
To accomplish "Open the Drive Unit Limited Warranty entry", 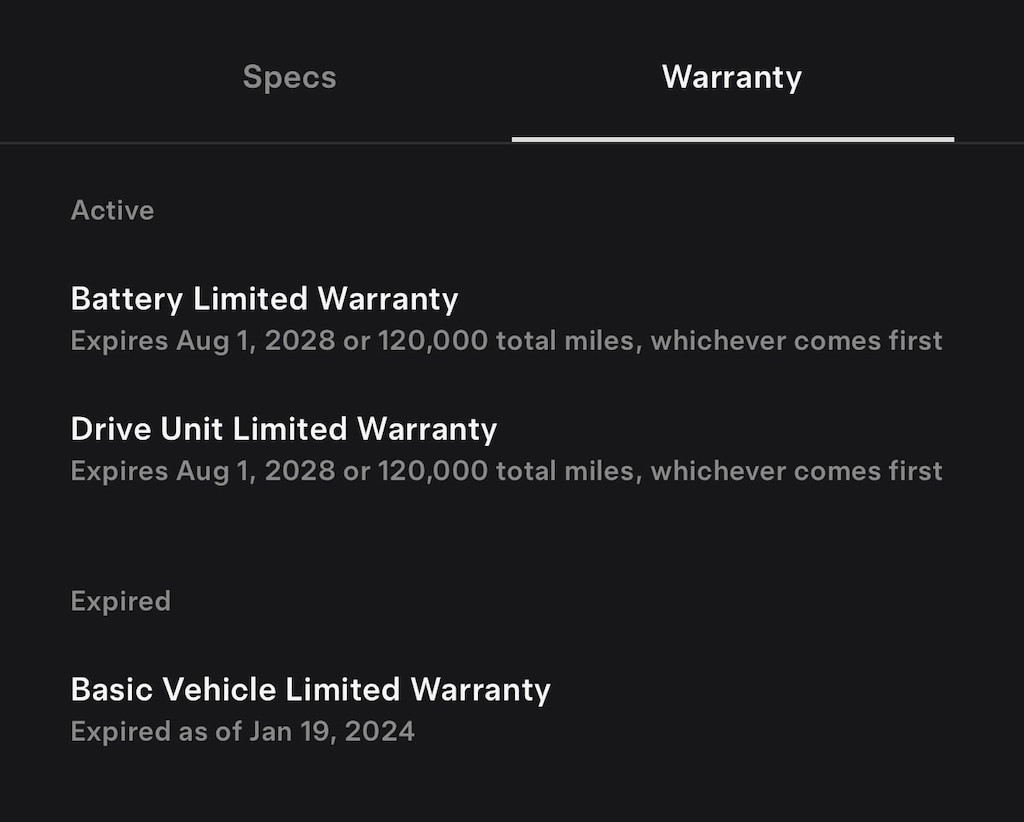I will pos(283,429).
